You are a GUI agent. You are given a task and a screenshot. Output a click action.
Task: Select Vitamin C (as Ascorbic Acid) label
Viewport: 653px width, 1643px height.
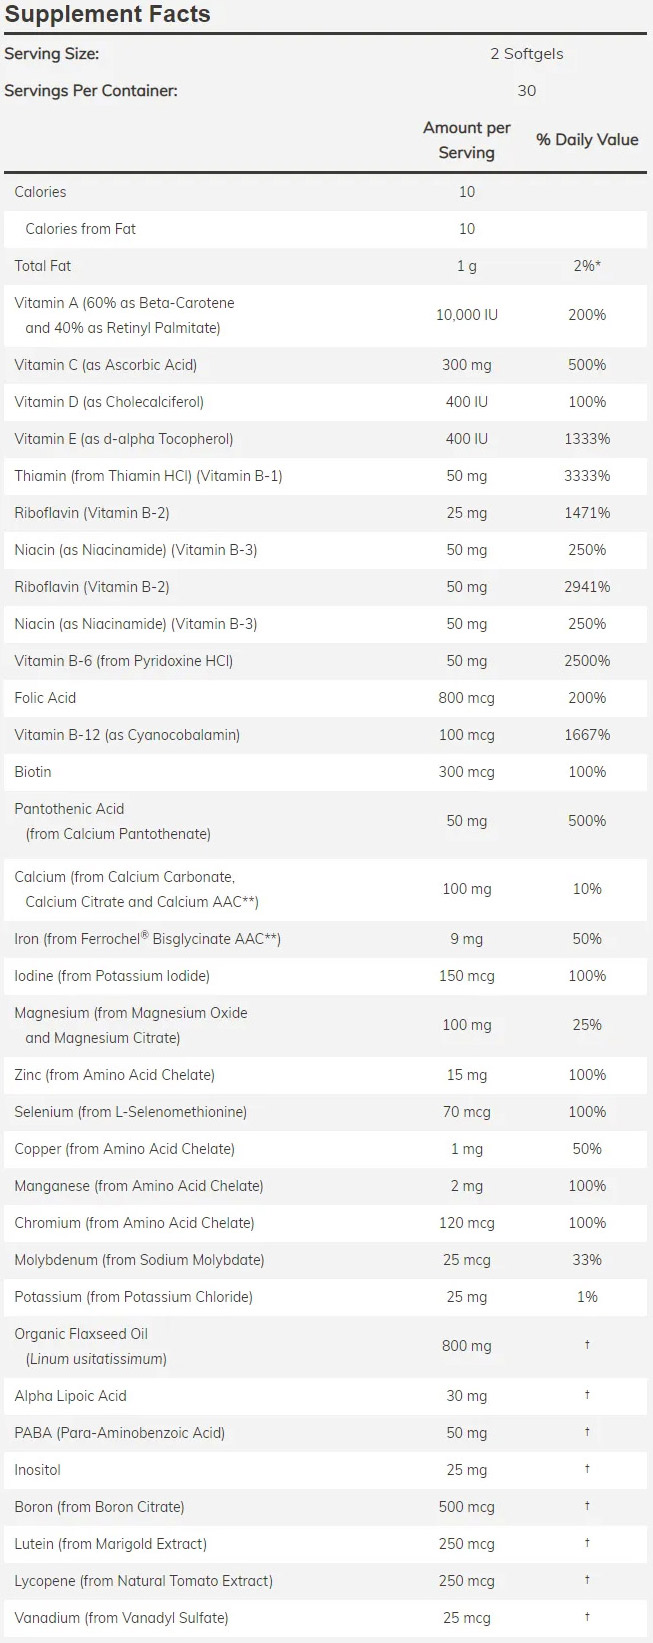105,365
